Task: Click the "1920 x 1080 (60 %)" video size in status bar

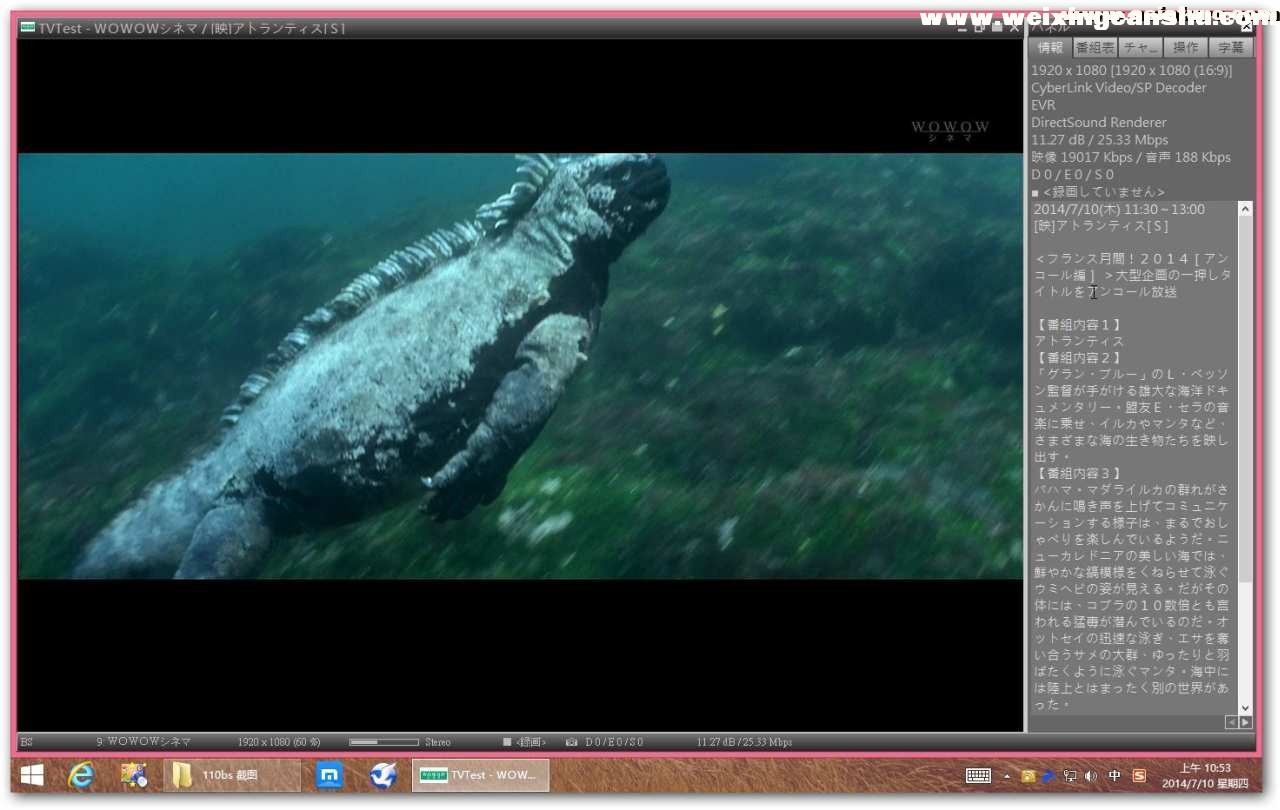Action: pos(279,742)
